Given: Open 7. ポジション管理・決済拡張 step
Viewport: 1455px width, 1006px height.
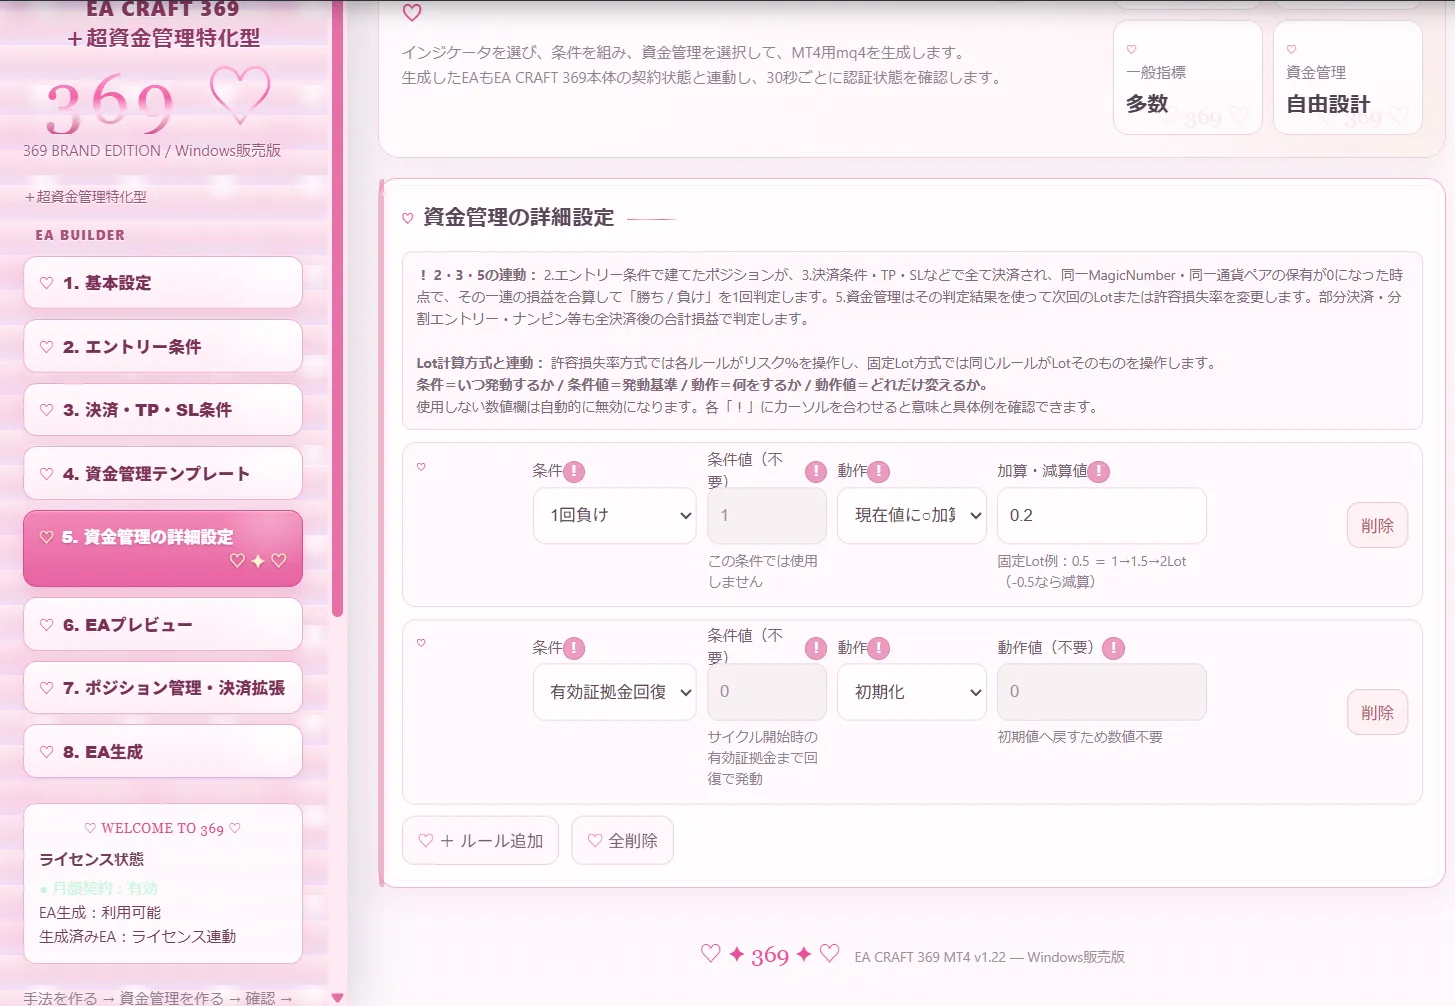Looking at the screenshot, I should pyautogui.click(x=163, y=688).
